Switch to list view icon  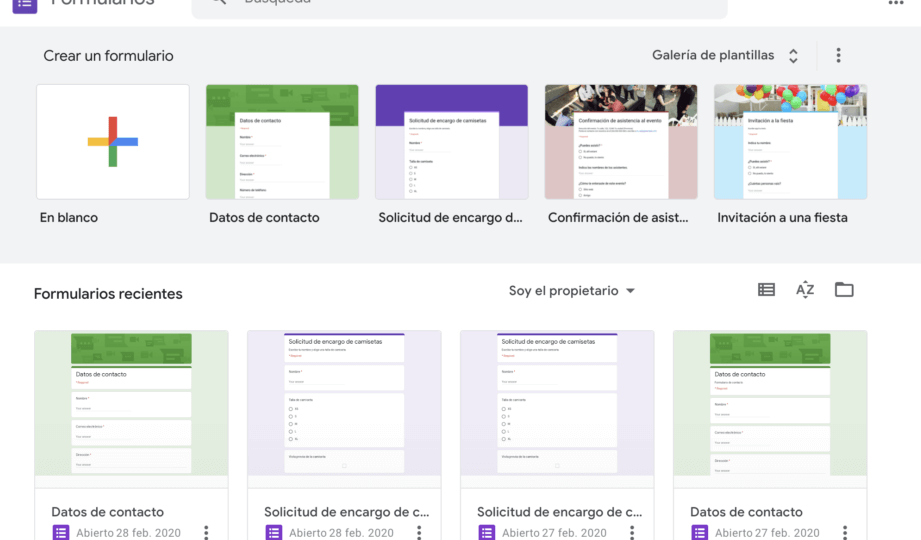(x=766, y=290)
